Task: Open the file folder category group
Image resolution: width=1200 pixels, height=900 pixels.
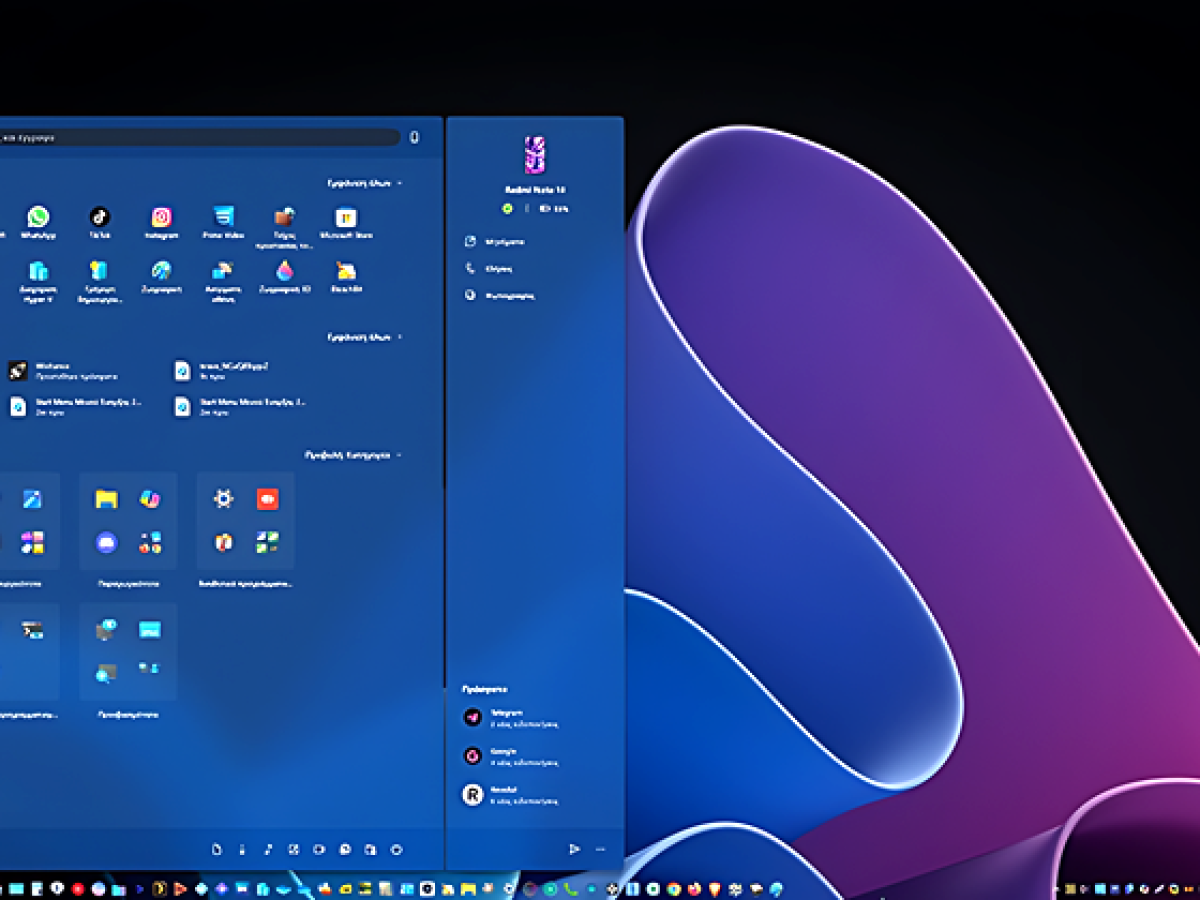Action: tap(128, 520)
